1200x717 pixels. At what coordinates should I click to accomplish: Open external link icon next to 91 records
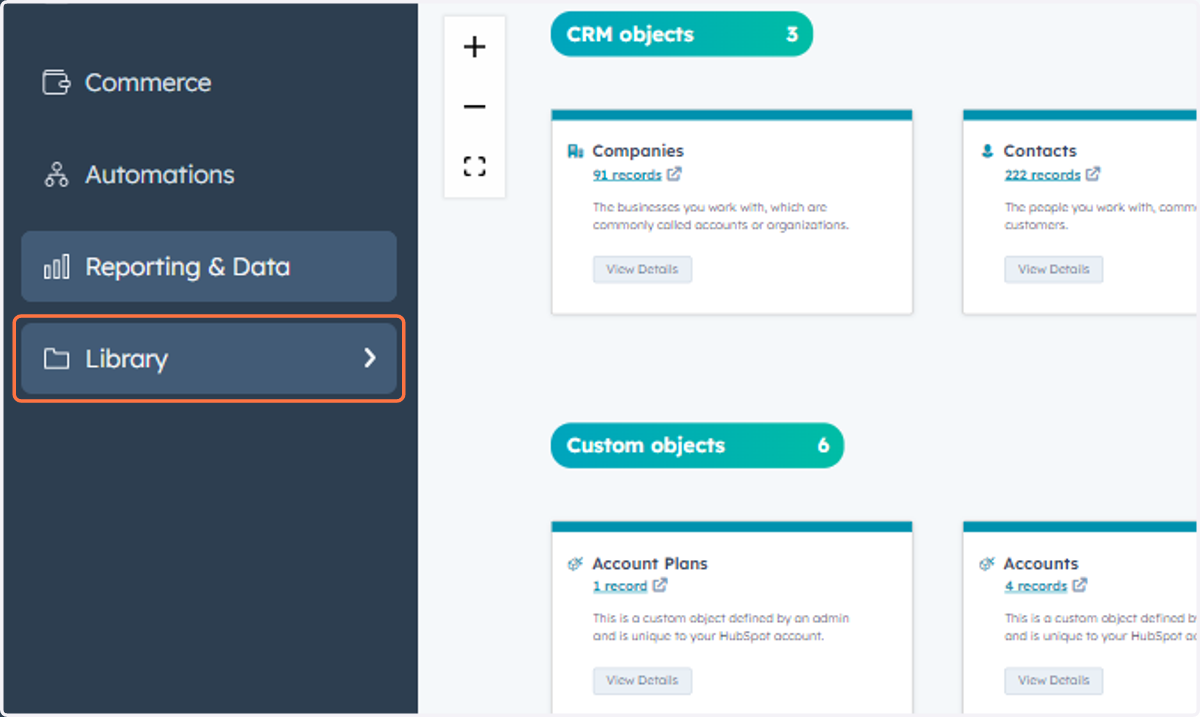point(674,174)
